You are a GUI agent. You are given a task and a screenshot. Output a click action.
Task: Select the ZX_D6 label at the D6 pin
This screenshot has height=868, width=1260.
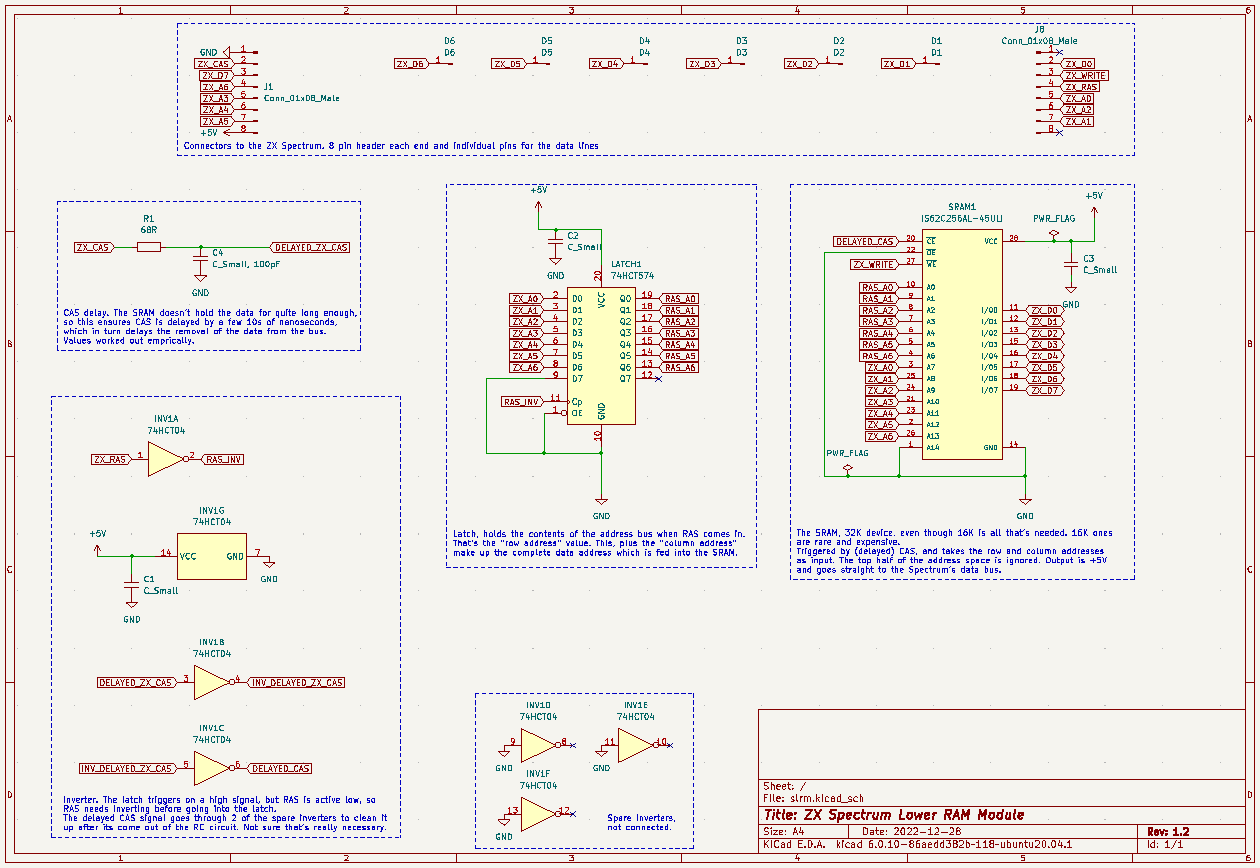[411, 64]
